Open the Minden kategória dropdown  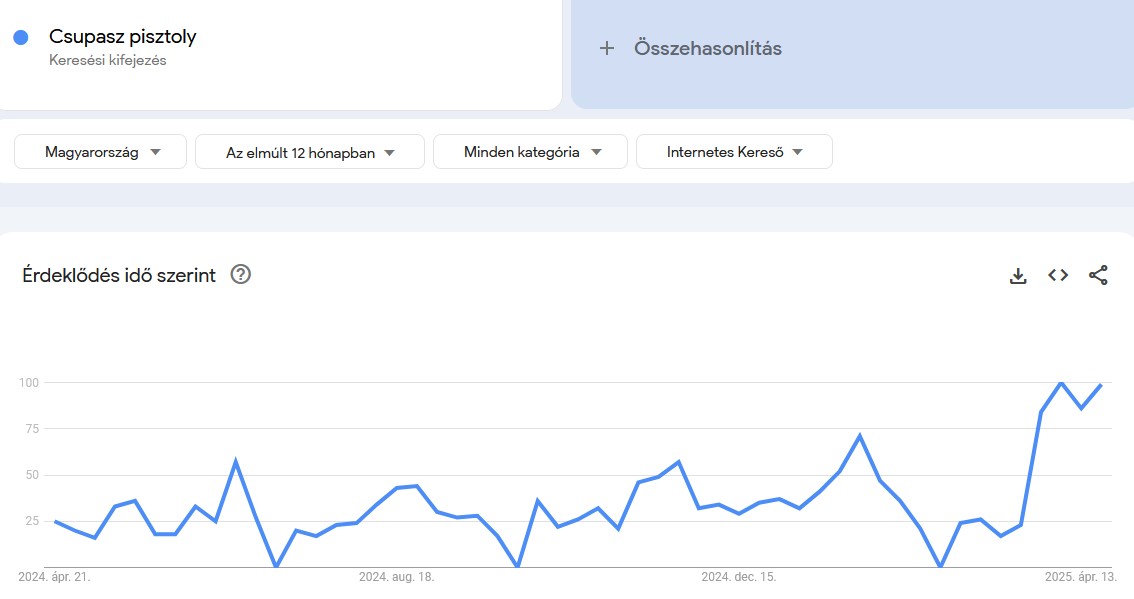click(530, 152)
